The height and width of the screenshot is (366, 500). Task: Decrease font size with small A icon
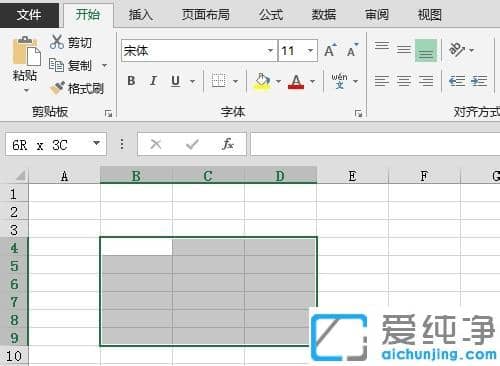(x=352, y=50)
